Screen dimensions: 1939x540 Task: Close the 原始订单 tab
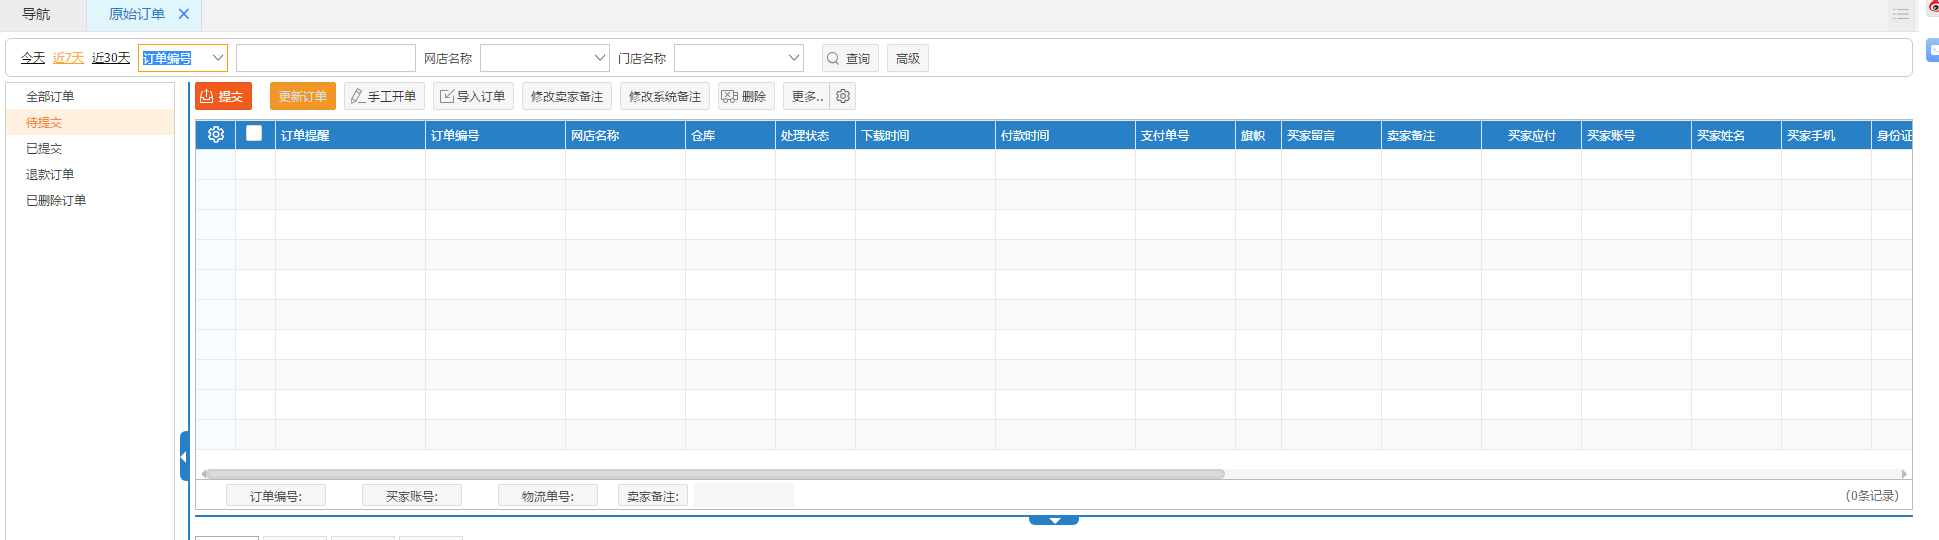coord(184,14)
